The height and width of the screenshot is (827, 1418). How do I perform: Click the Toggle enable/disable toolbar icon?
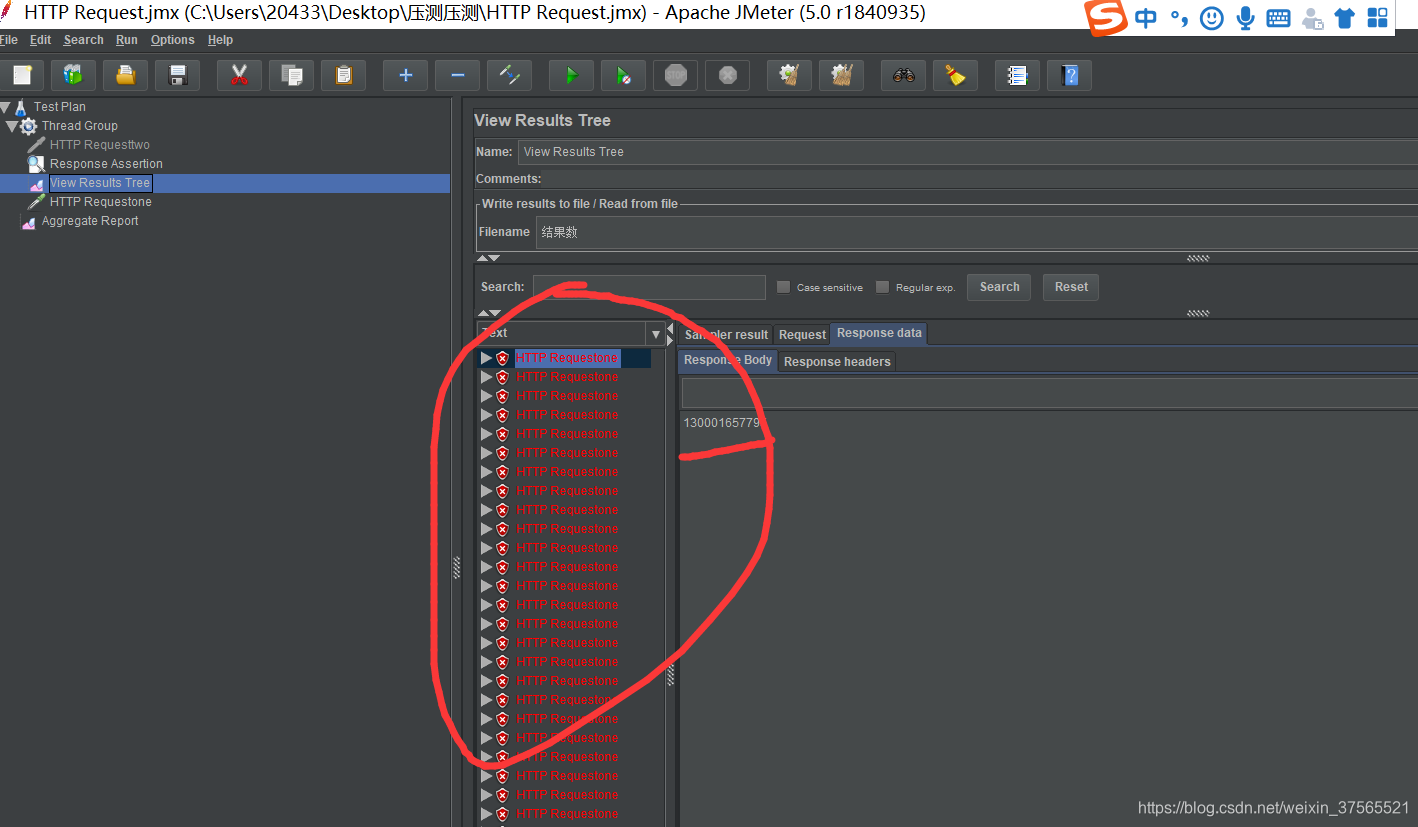(509, 75)
